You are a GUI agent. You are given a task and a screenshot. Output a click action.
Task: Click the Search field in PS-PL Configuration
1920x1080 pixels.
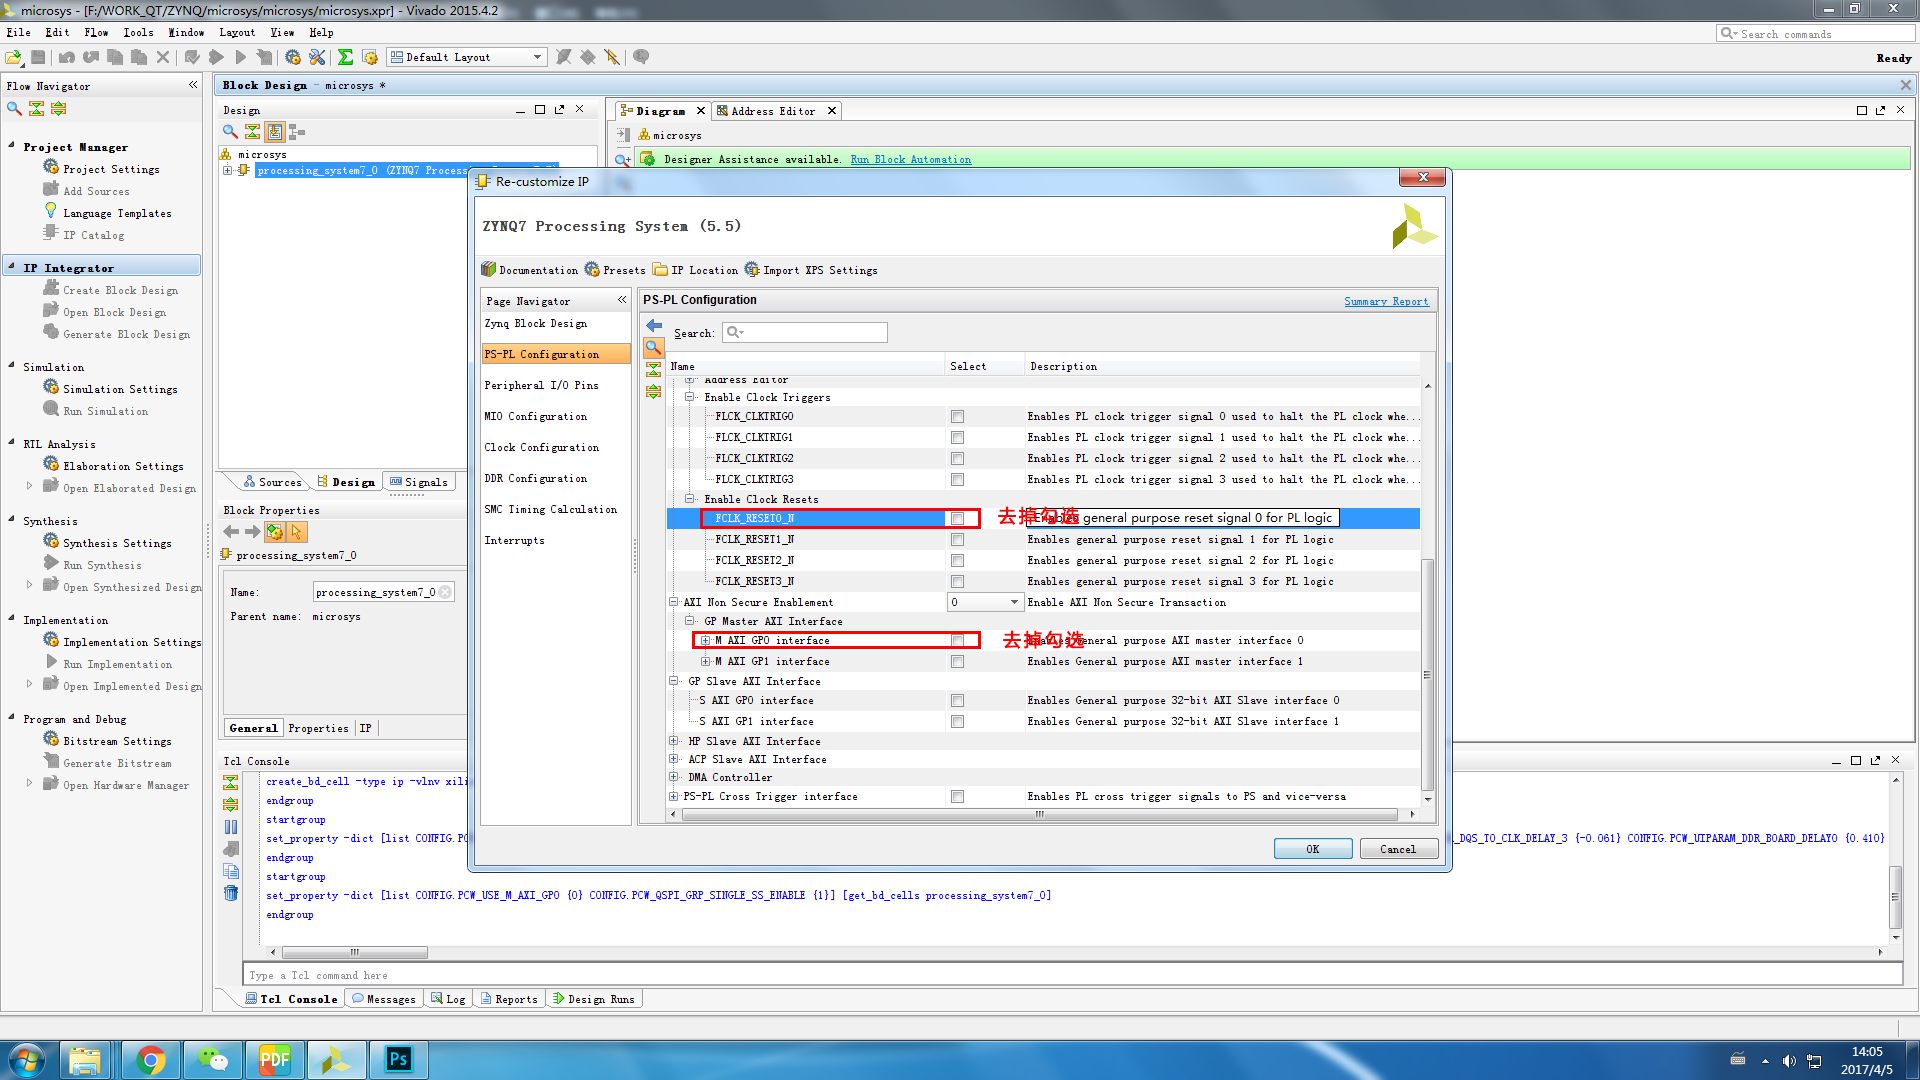tap(804, 332)
